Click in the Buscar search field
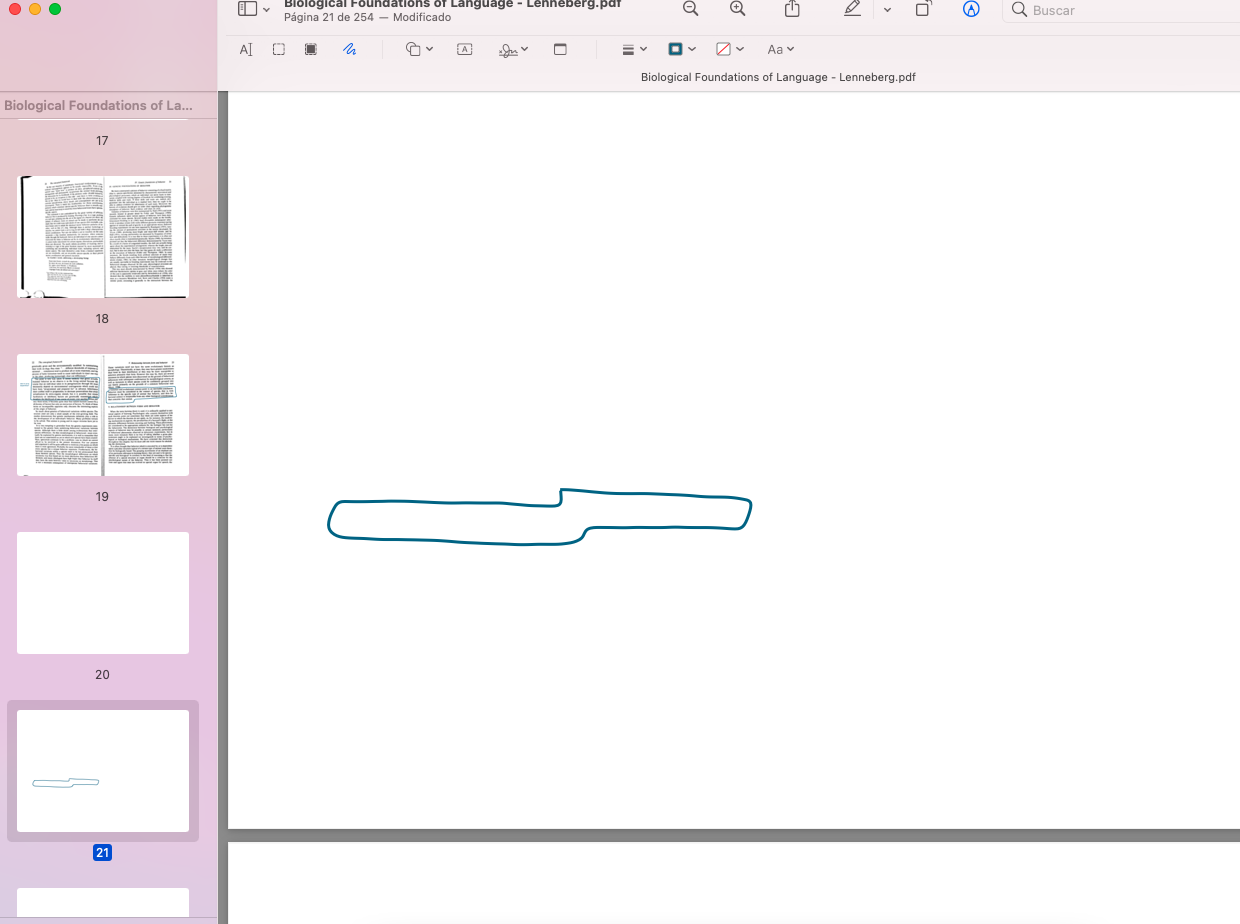This screenshot has width=1240, height=924. [x=1120, y=10]
